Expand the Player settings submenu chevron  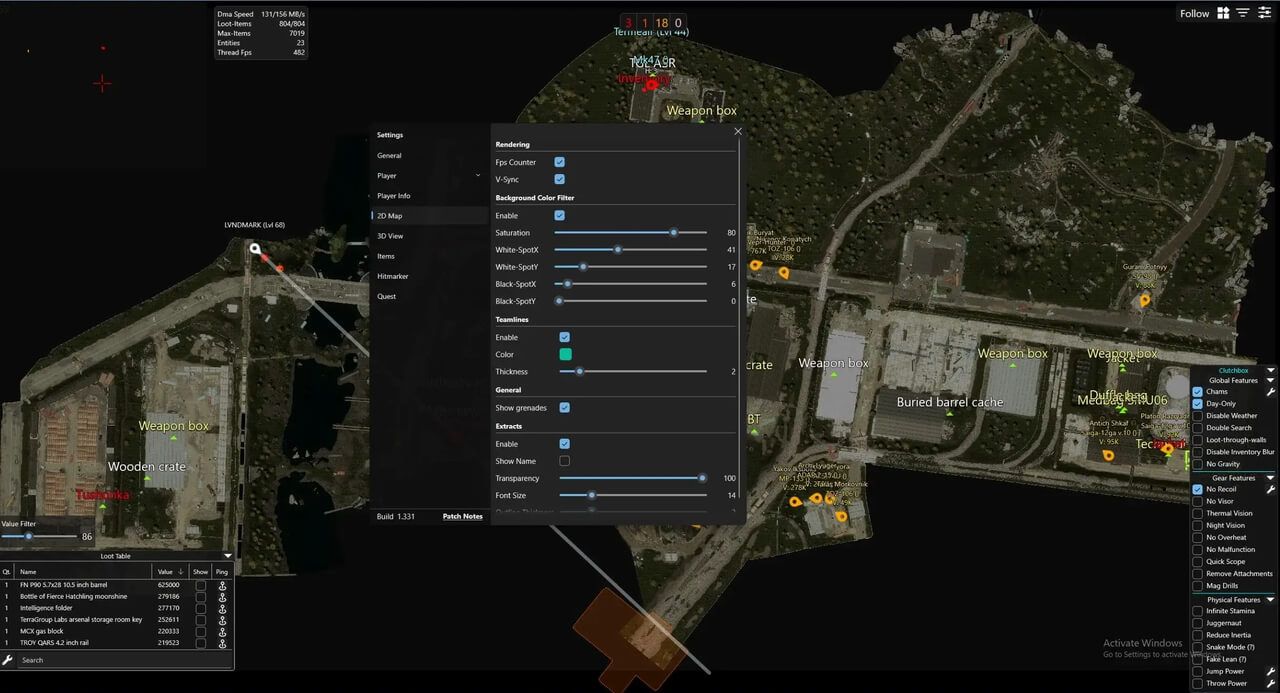[x=478, y=176]
